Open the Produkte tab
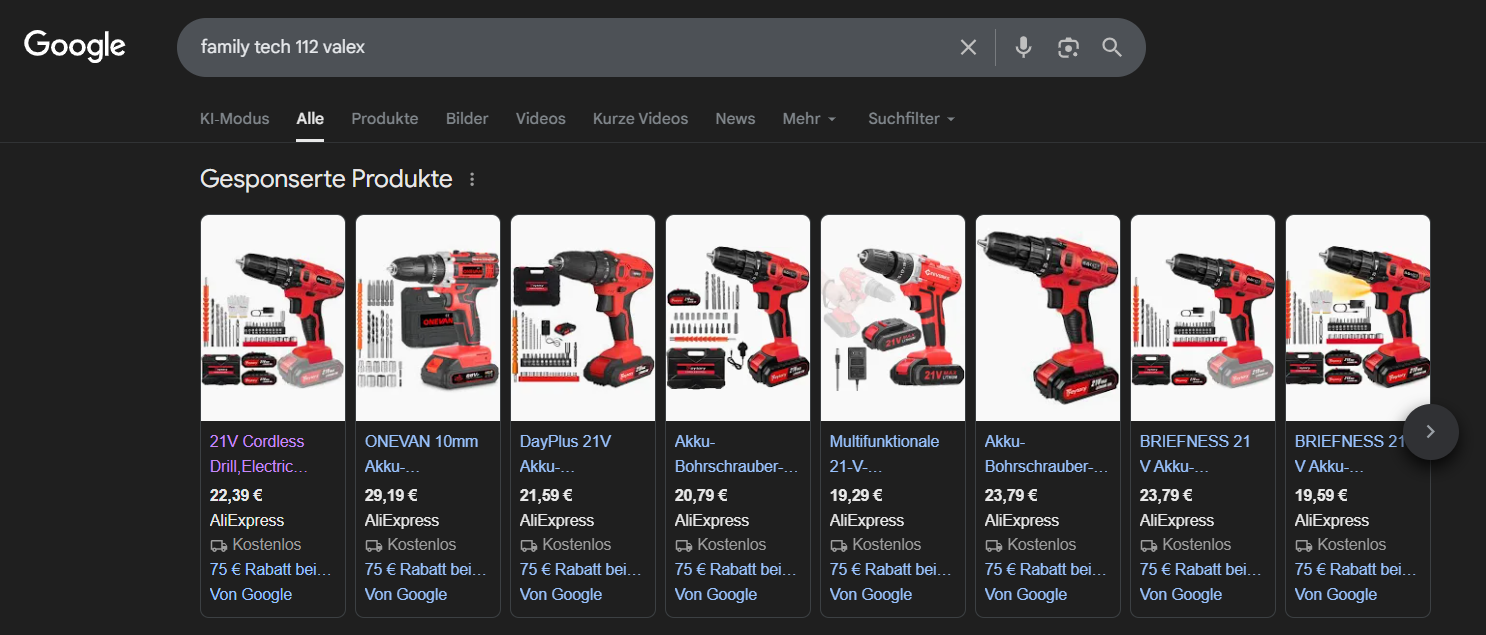 (x=385, y=118)
